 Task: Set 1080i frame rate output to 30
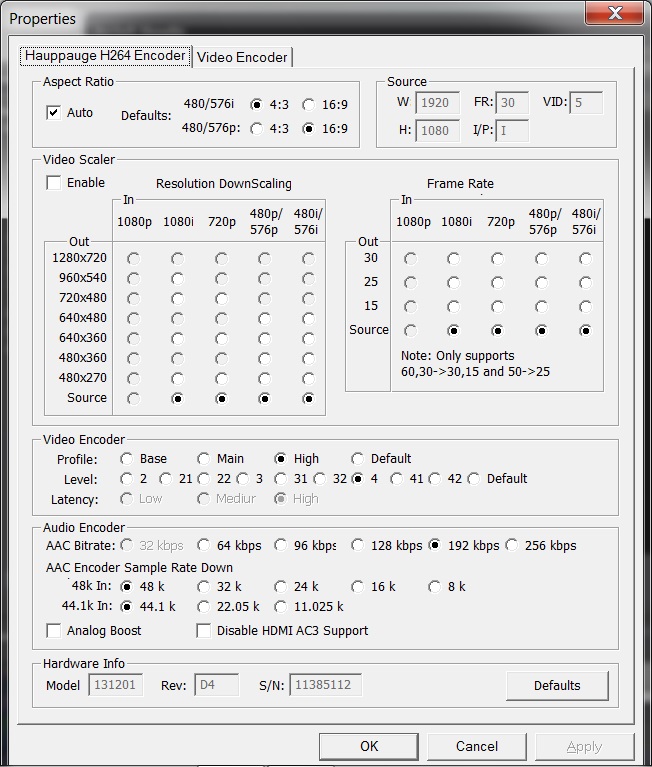[454, 258]
